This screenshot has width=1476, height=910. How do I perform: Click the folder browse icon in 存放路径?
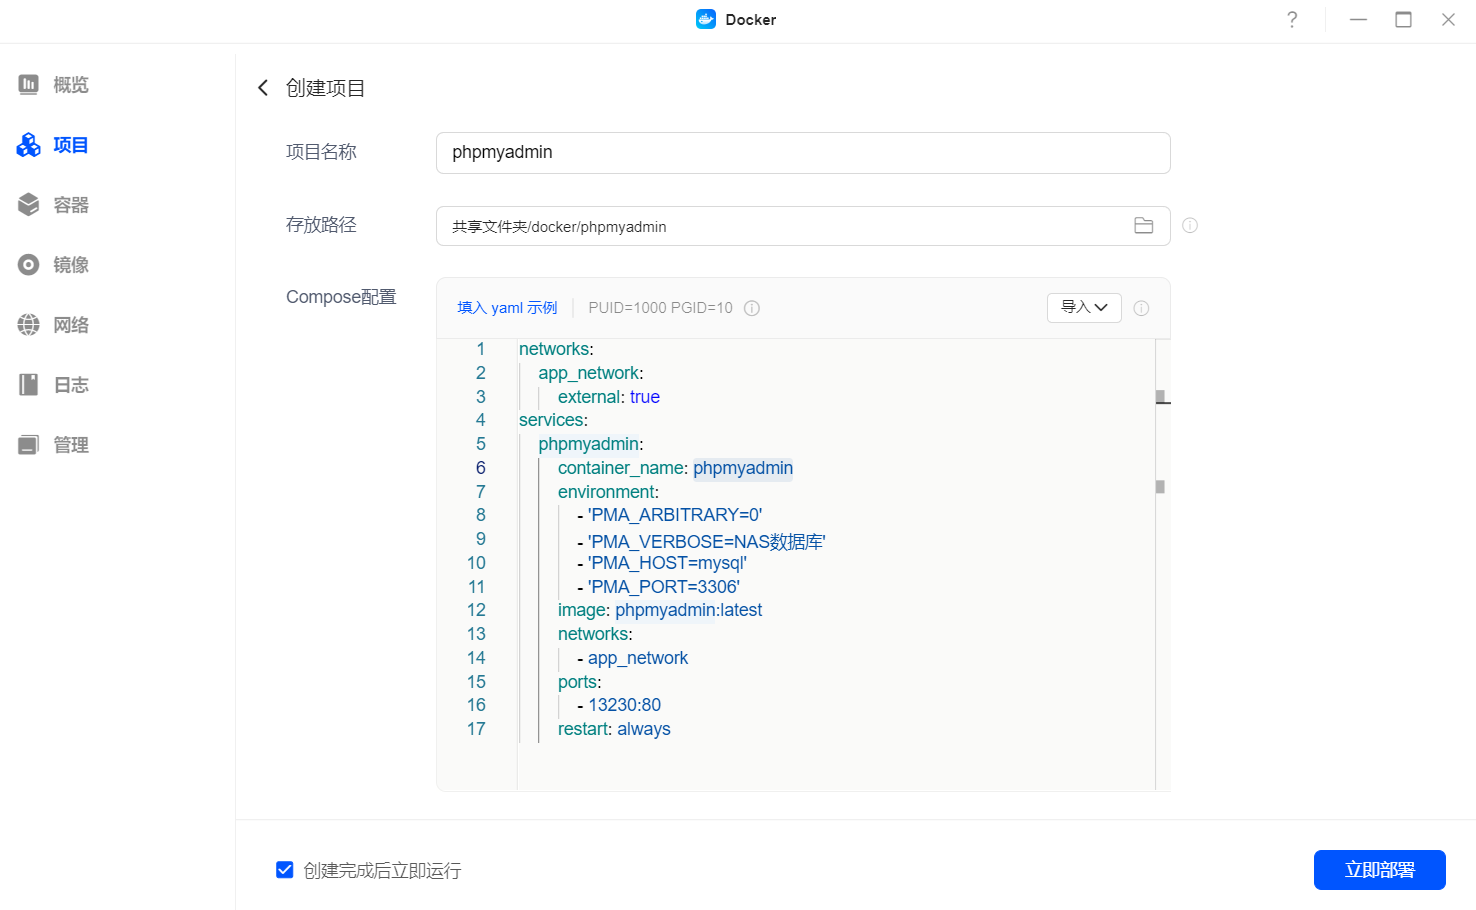click(1144, 226)
